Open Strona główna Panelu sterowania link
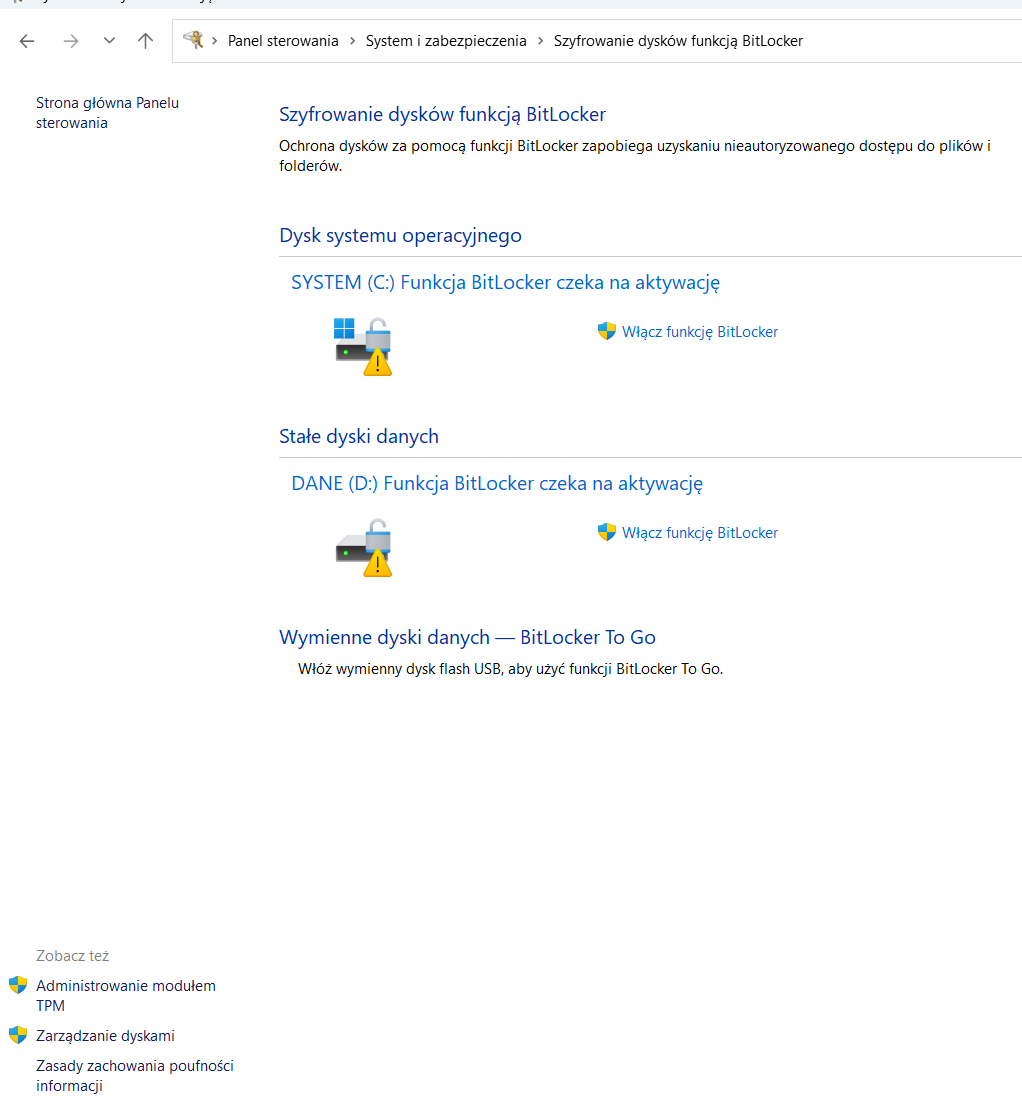The image size is (1022, 1112). coord(107,113)
